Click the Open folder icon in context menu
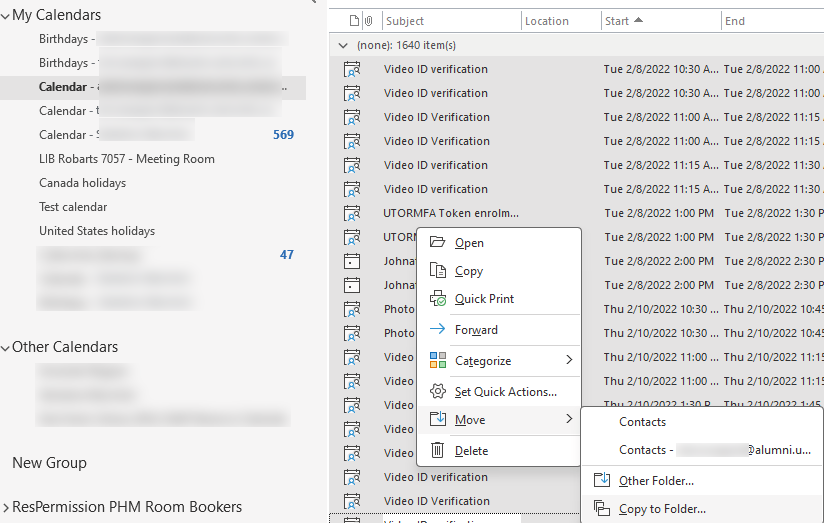 coord(437,243)
